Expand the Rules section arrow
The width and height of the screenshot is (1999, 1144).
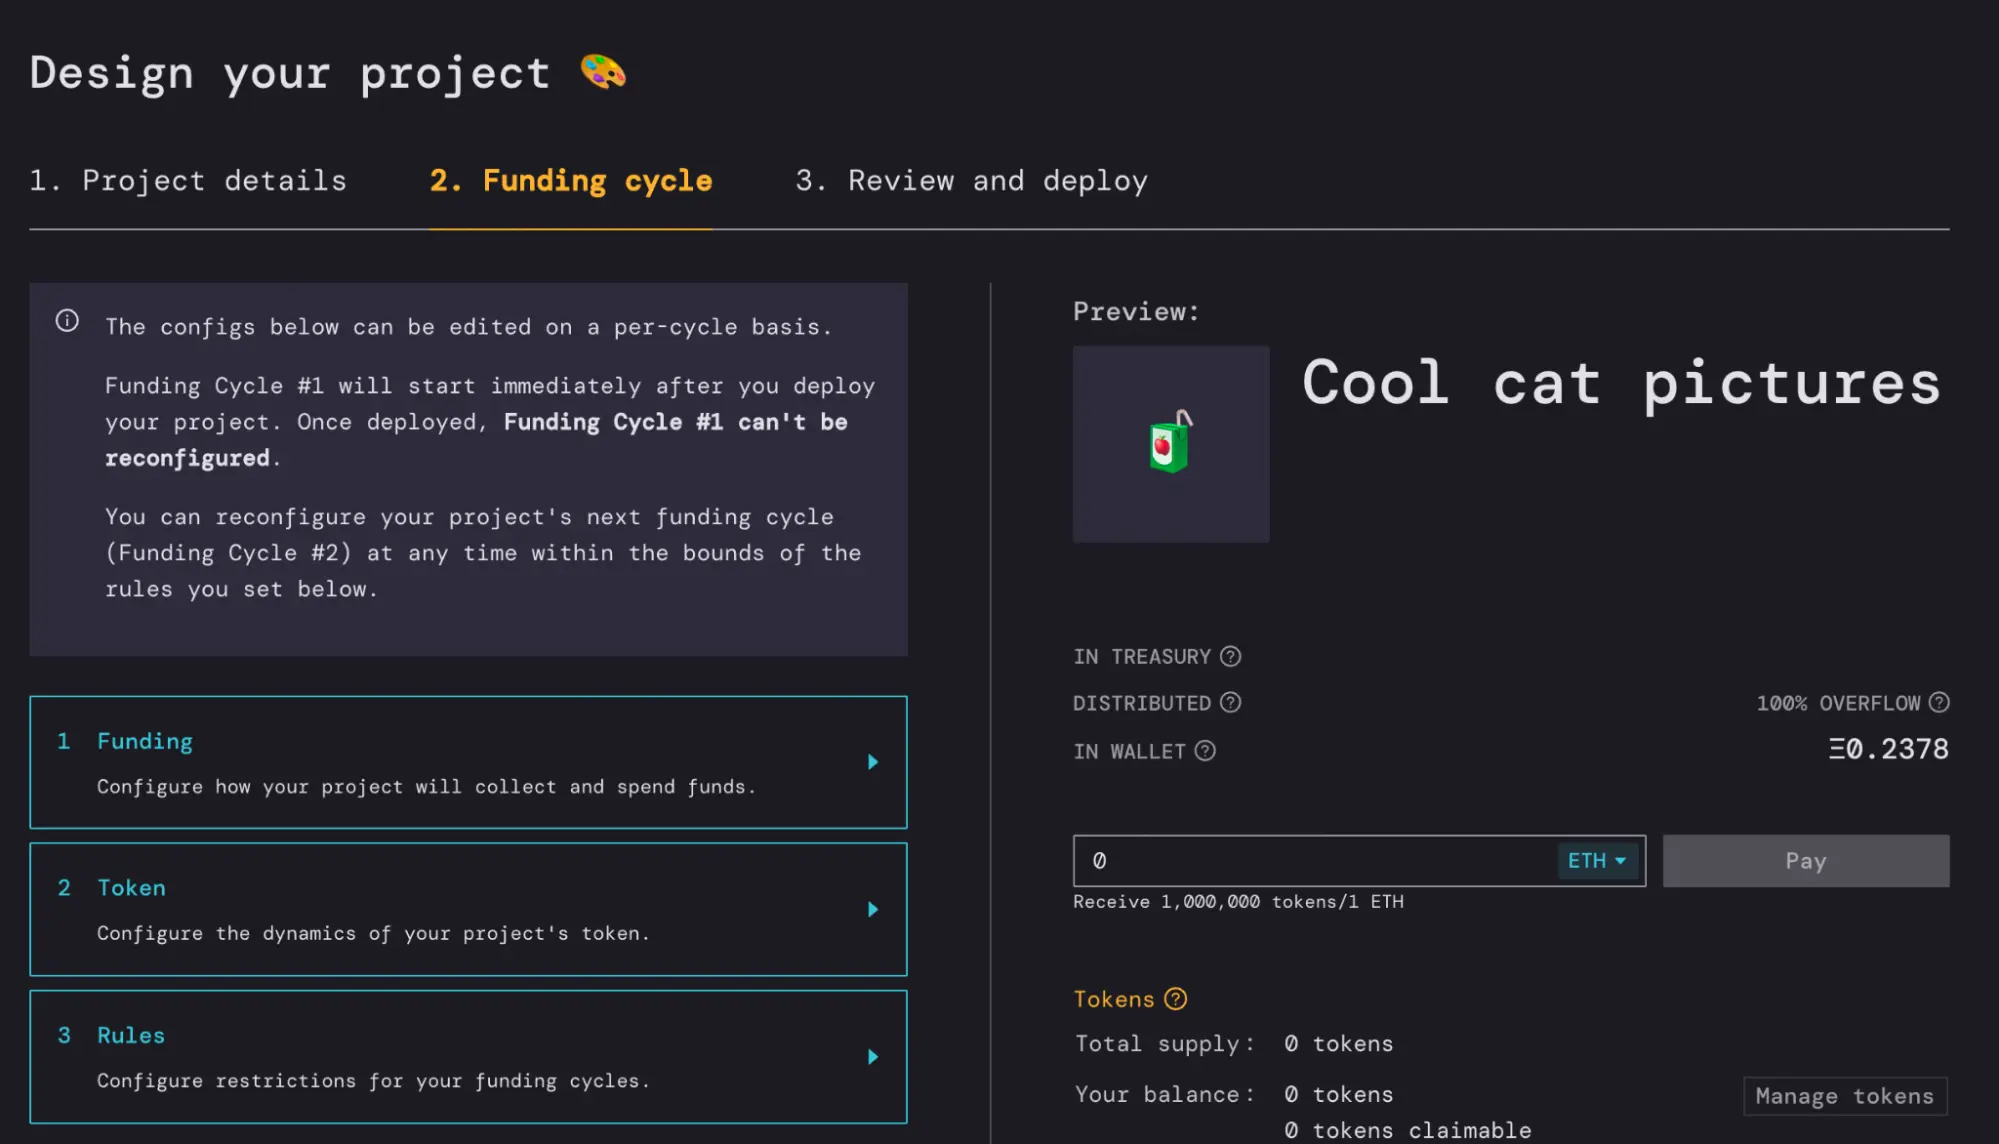click(x=873, y=1057)
